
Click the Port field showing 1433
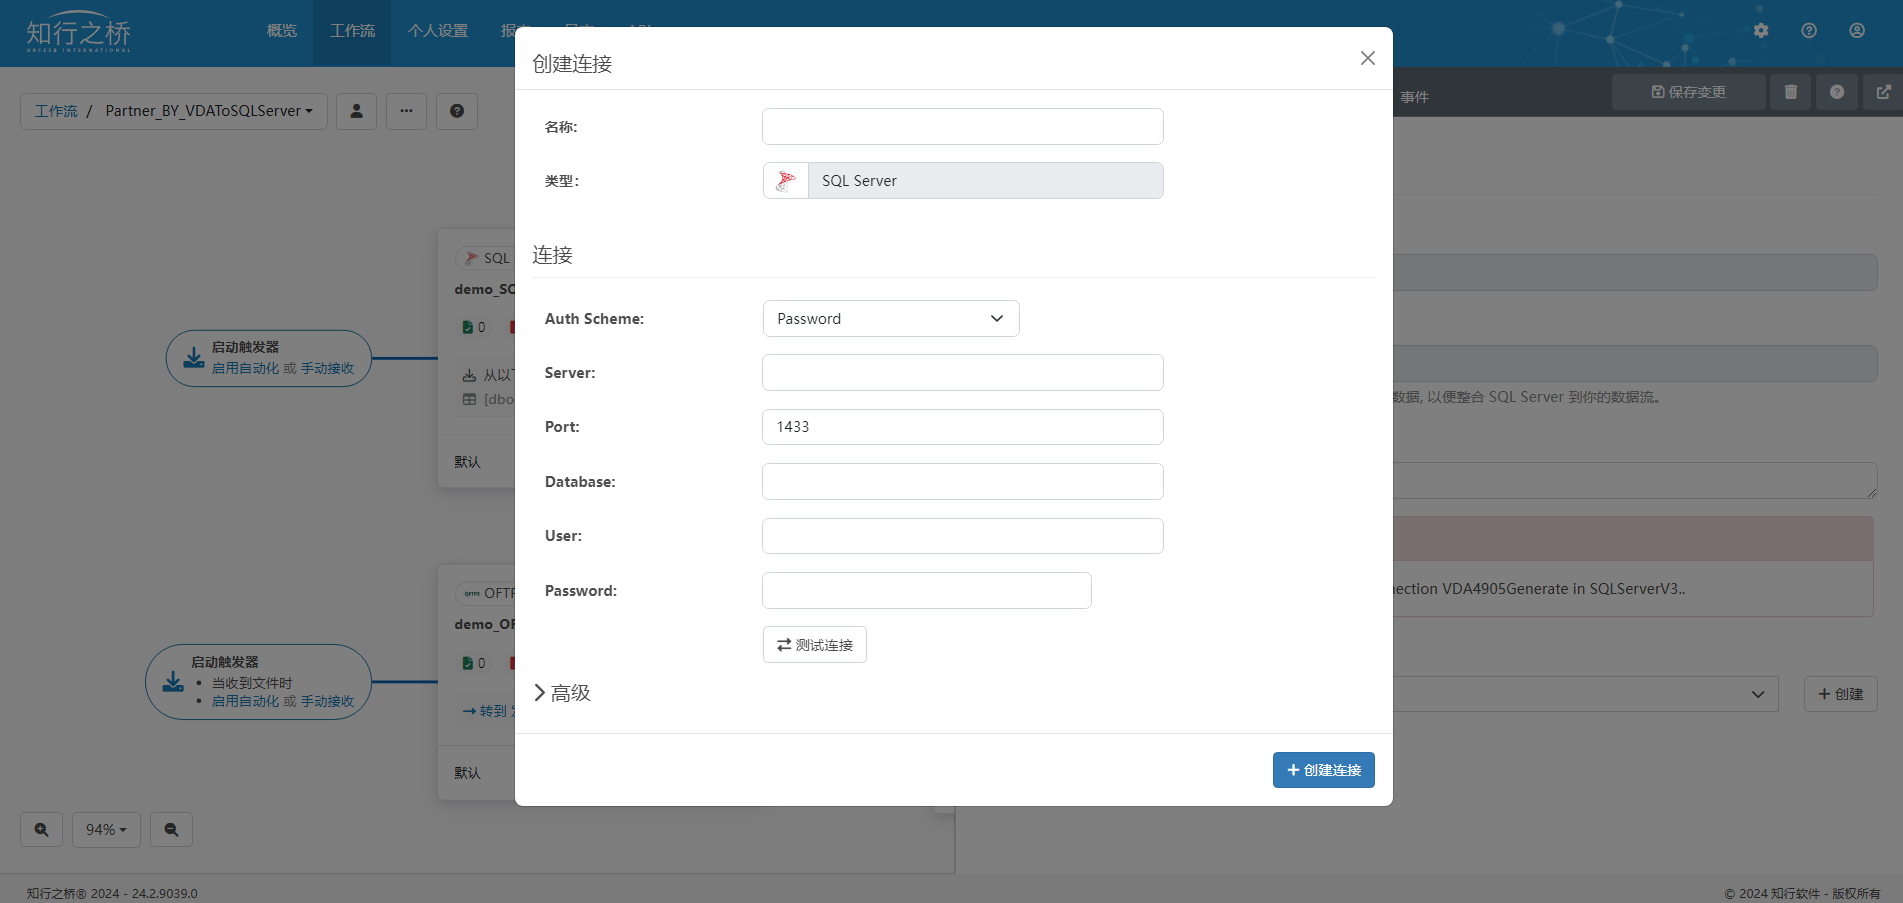(962, 427)
